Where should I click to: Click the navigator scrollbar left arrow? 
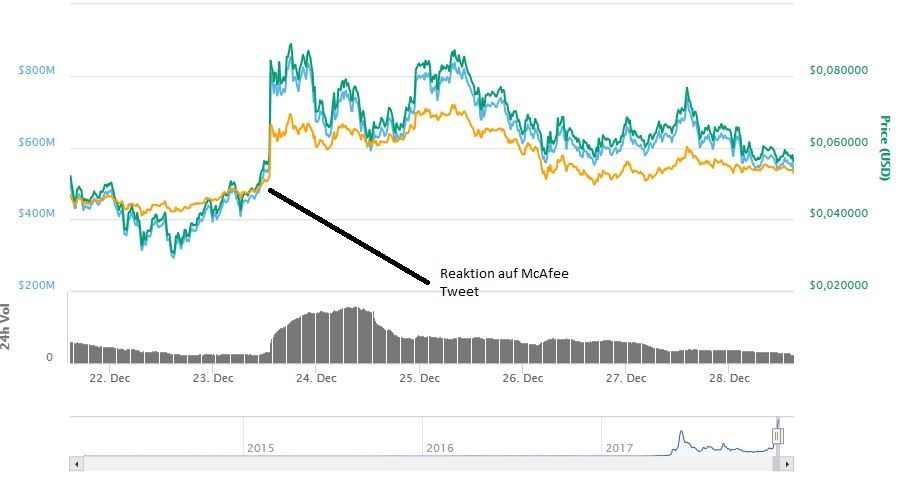click(x=76, y=464)
